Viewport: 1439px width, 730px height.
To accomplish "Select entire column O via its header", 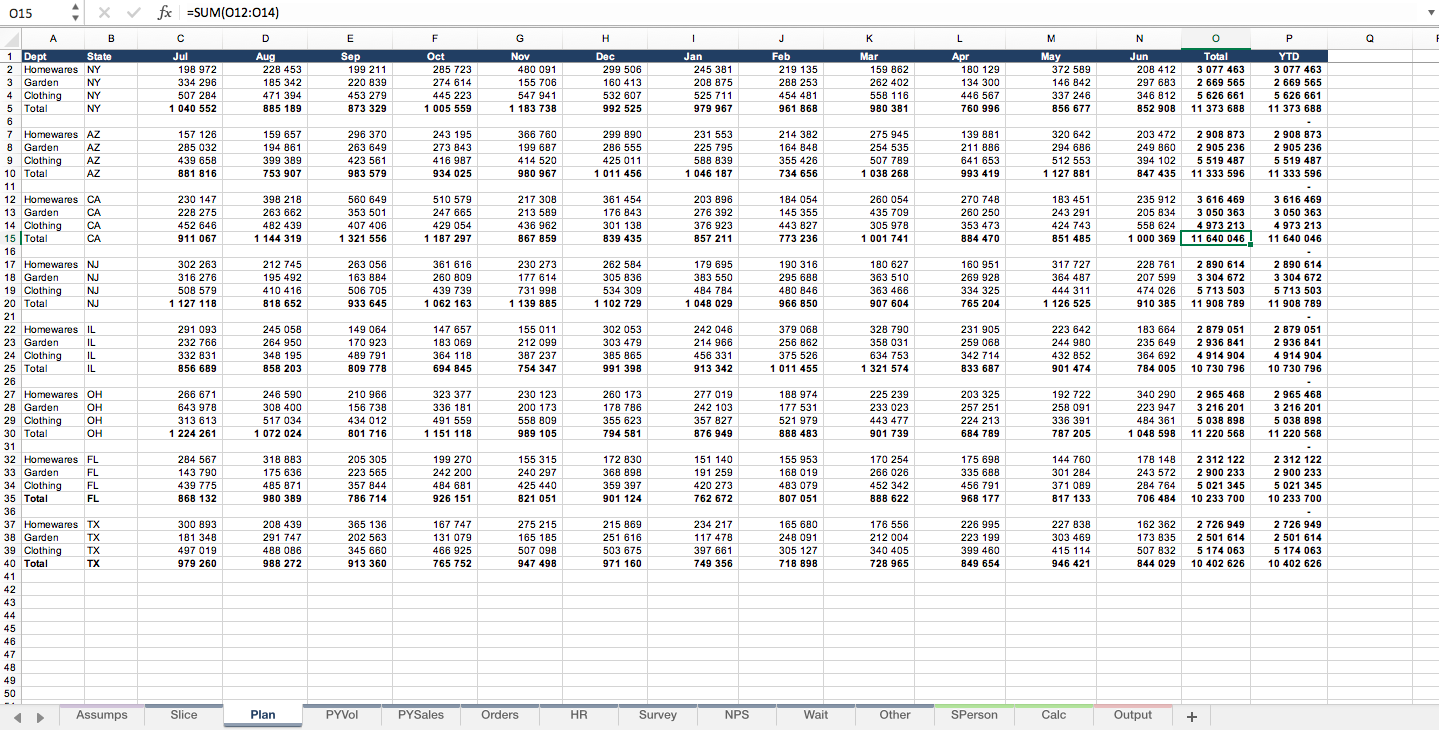I will coord(1216,38).
